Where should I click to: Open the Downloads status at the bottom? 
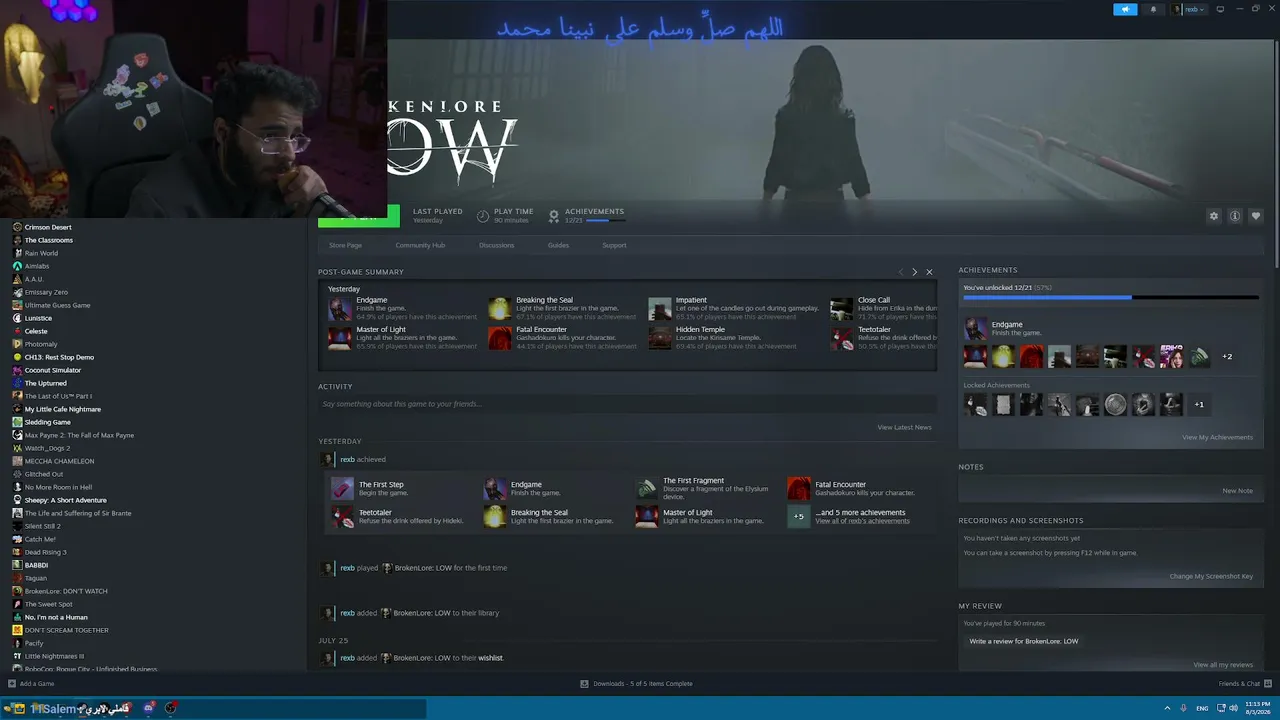(637, 684)
